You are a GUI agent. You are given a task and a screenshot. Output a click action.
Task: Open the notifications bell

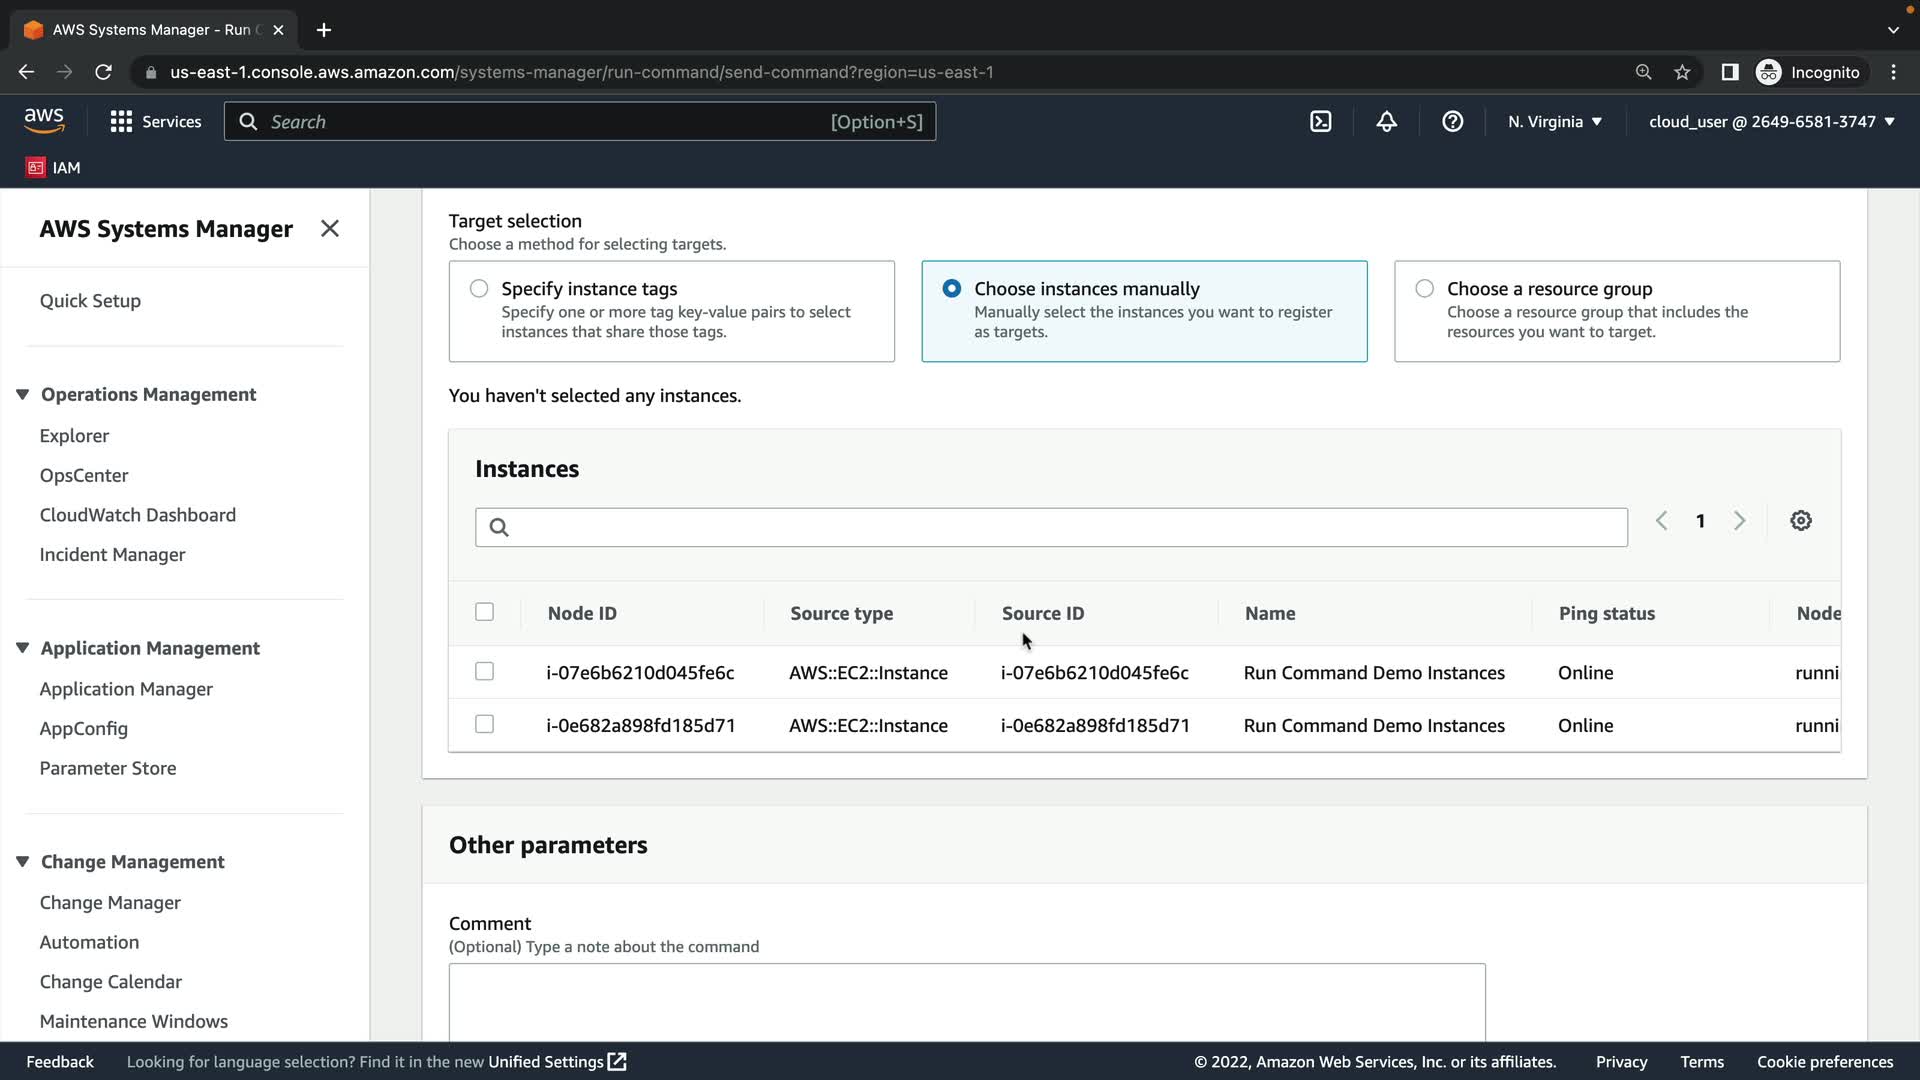pyautogui.click(x=1386, y=122)
